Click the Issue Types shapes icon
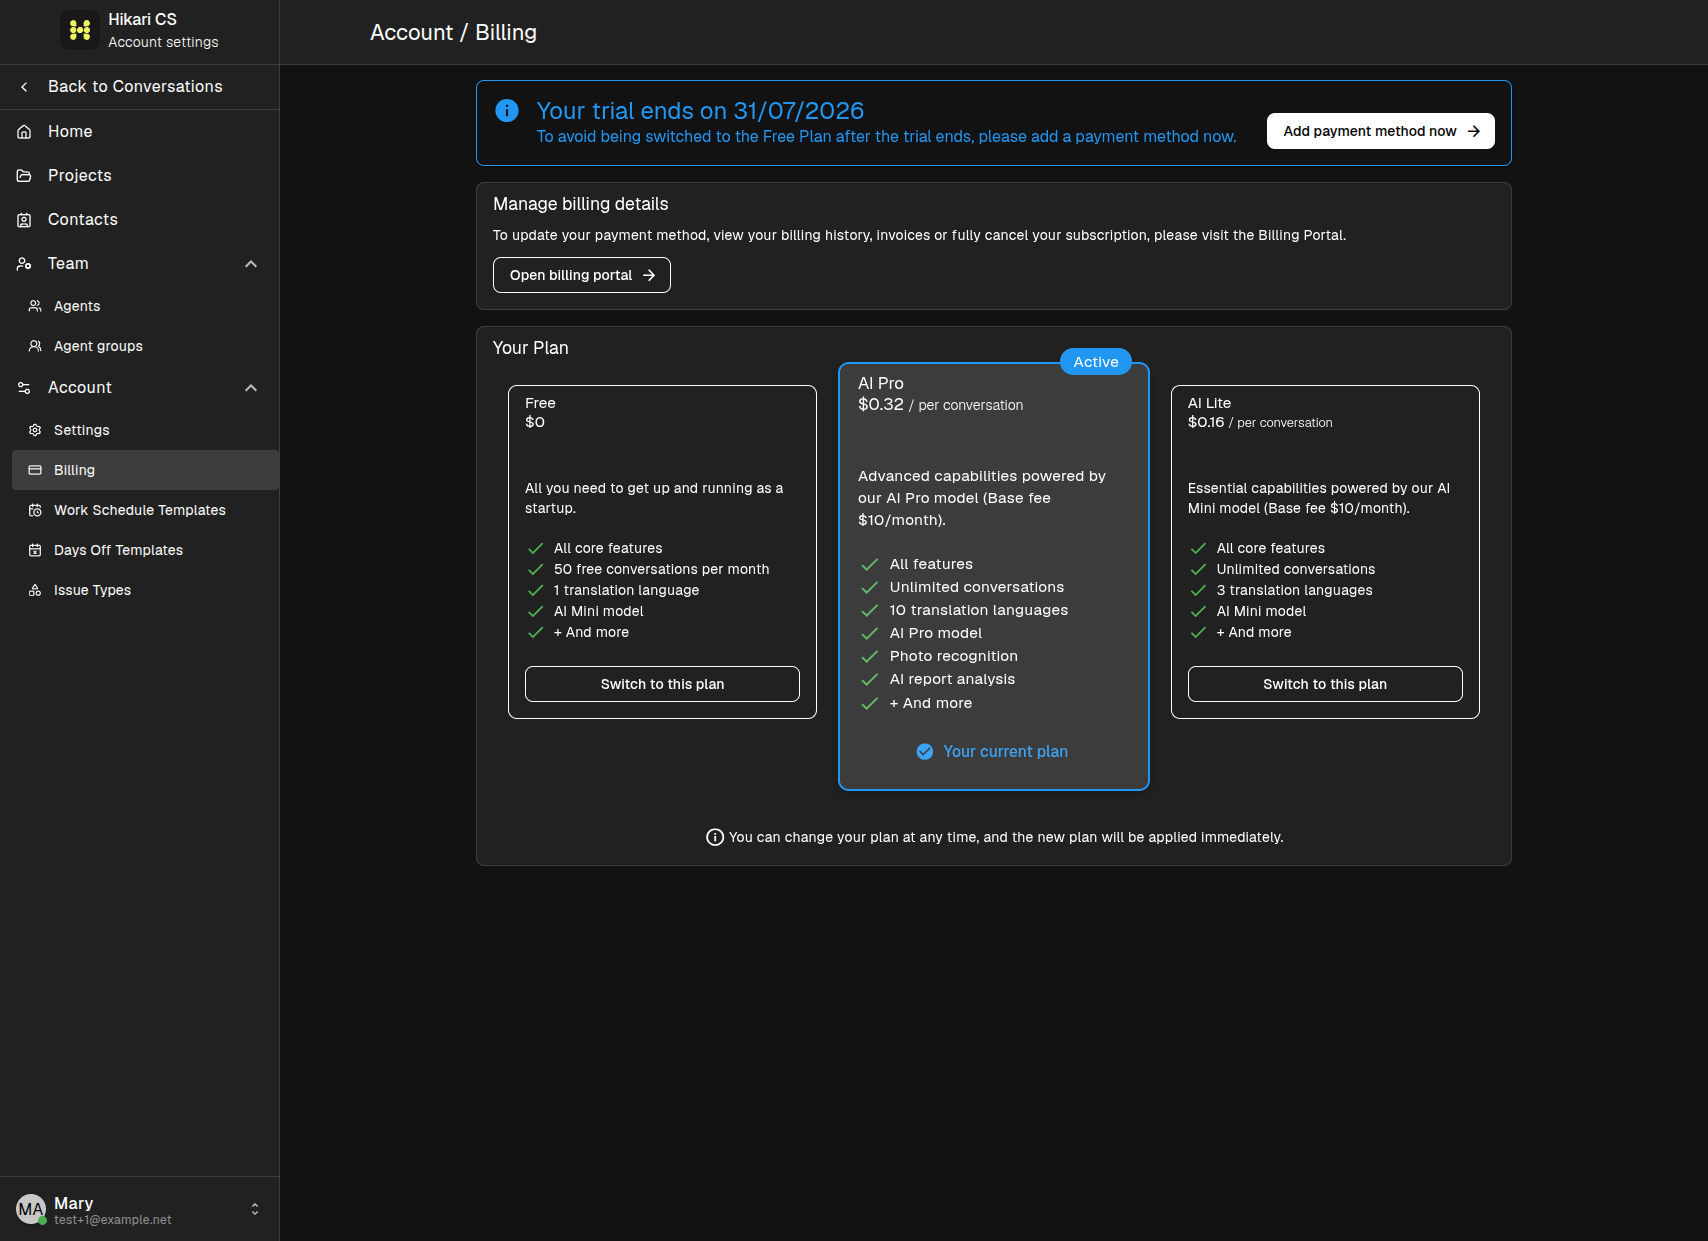The image size is (1708, 1241). (35, 590)
